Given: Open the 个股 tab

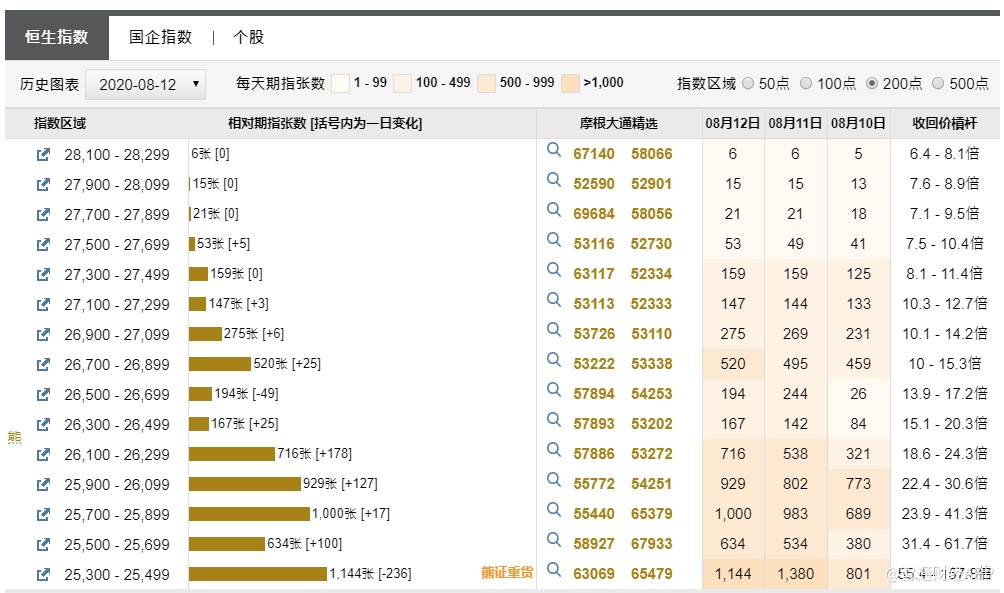Looking at the screenshot, I should (x=248, y=37).
